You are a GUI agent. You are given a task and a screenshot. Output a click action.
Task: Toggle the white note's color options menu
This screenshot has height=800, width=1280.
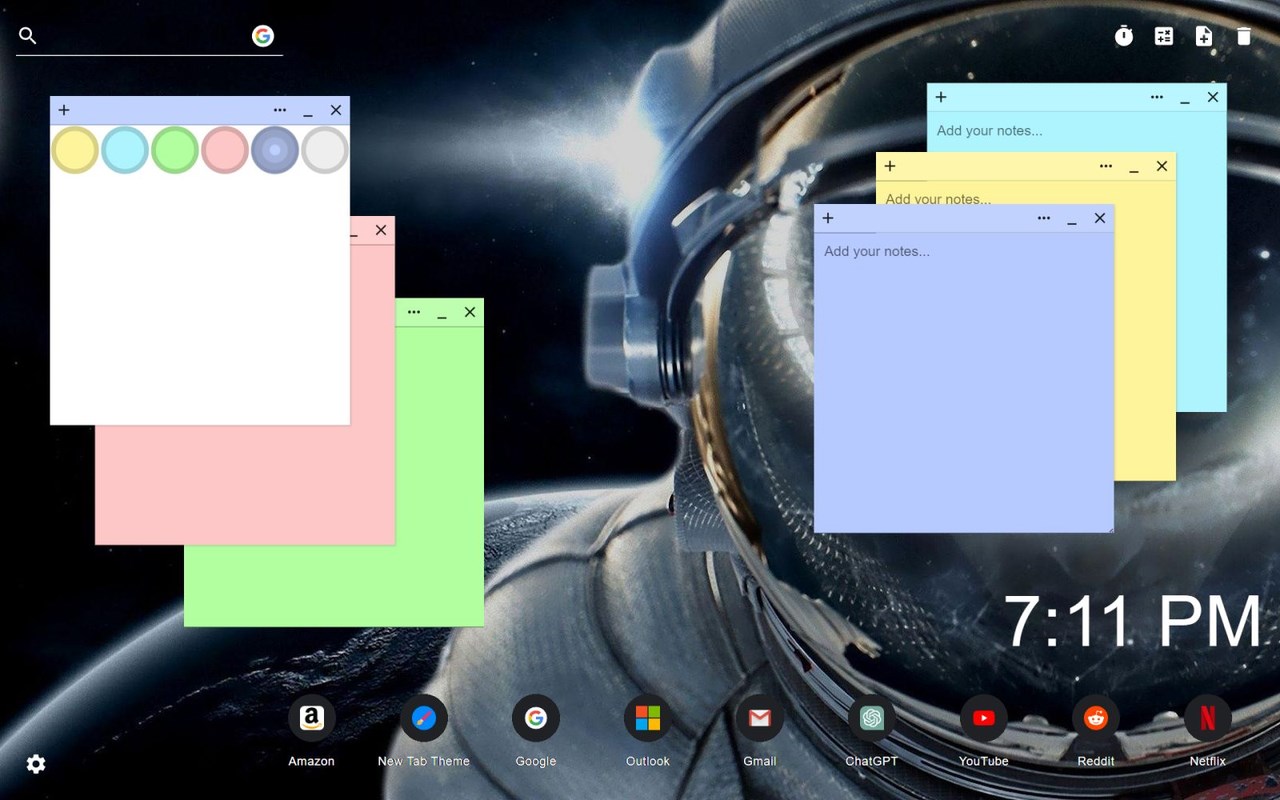[x=280, y=110]
